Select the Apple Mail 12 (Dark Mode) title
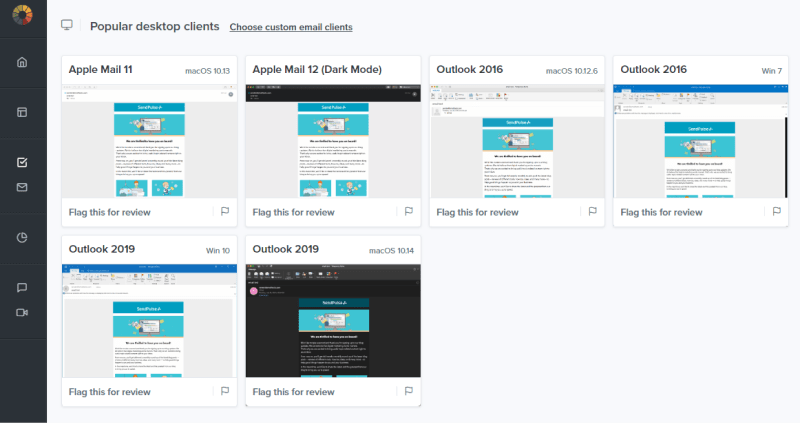 click(317, 69)
